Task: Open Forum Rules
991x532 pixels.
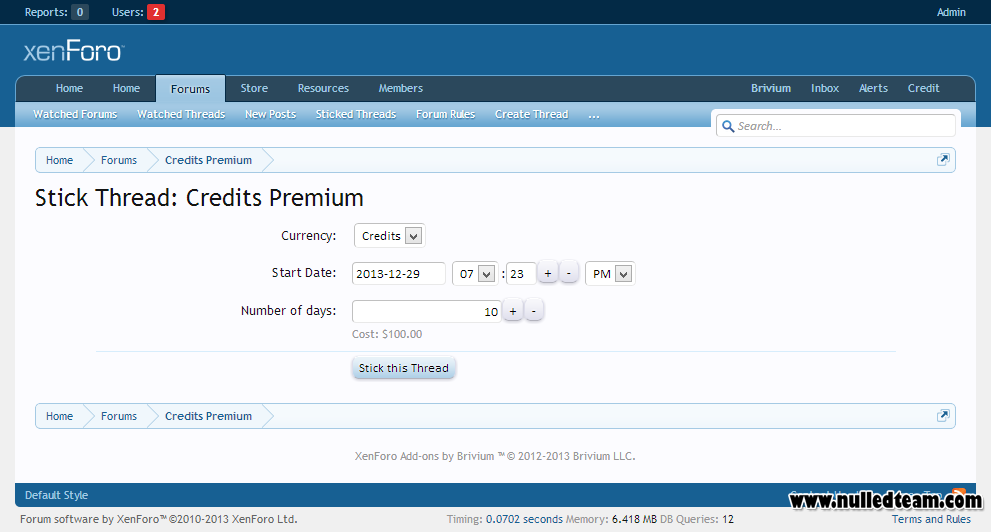Action: [x=445, y=114]
